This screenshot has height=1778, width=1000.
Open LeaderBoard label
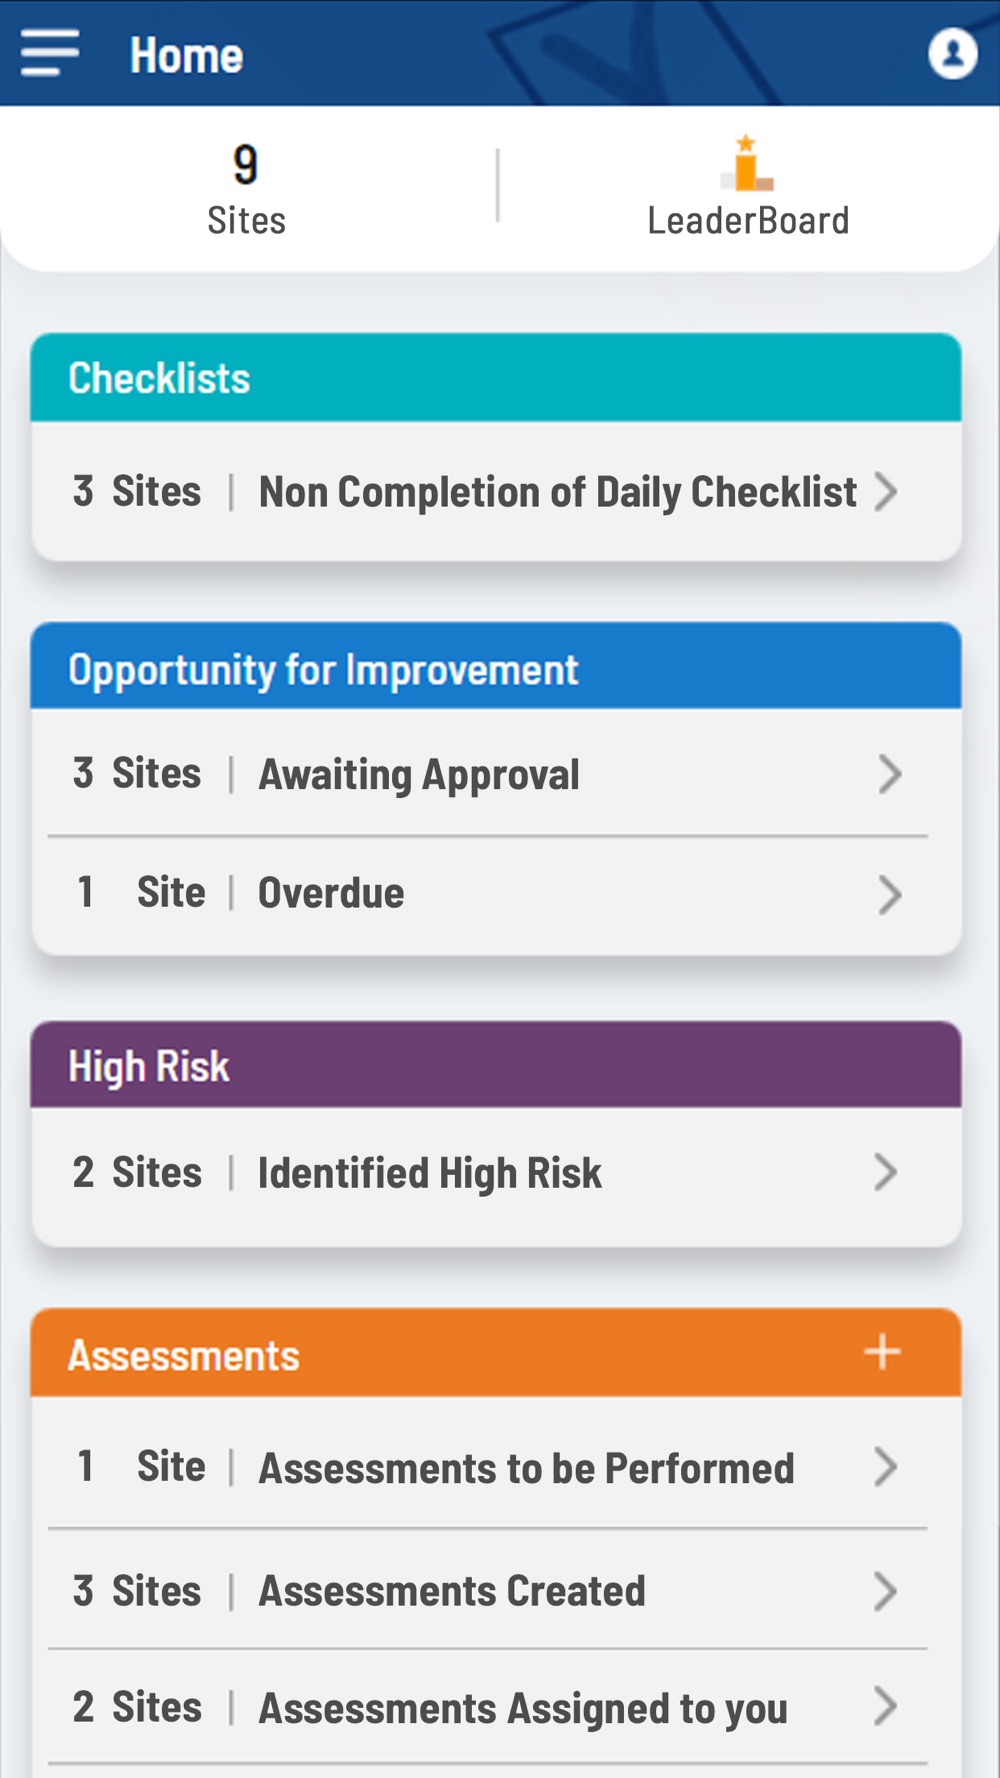[x=748, y=221]
